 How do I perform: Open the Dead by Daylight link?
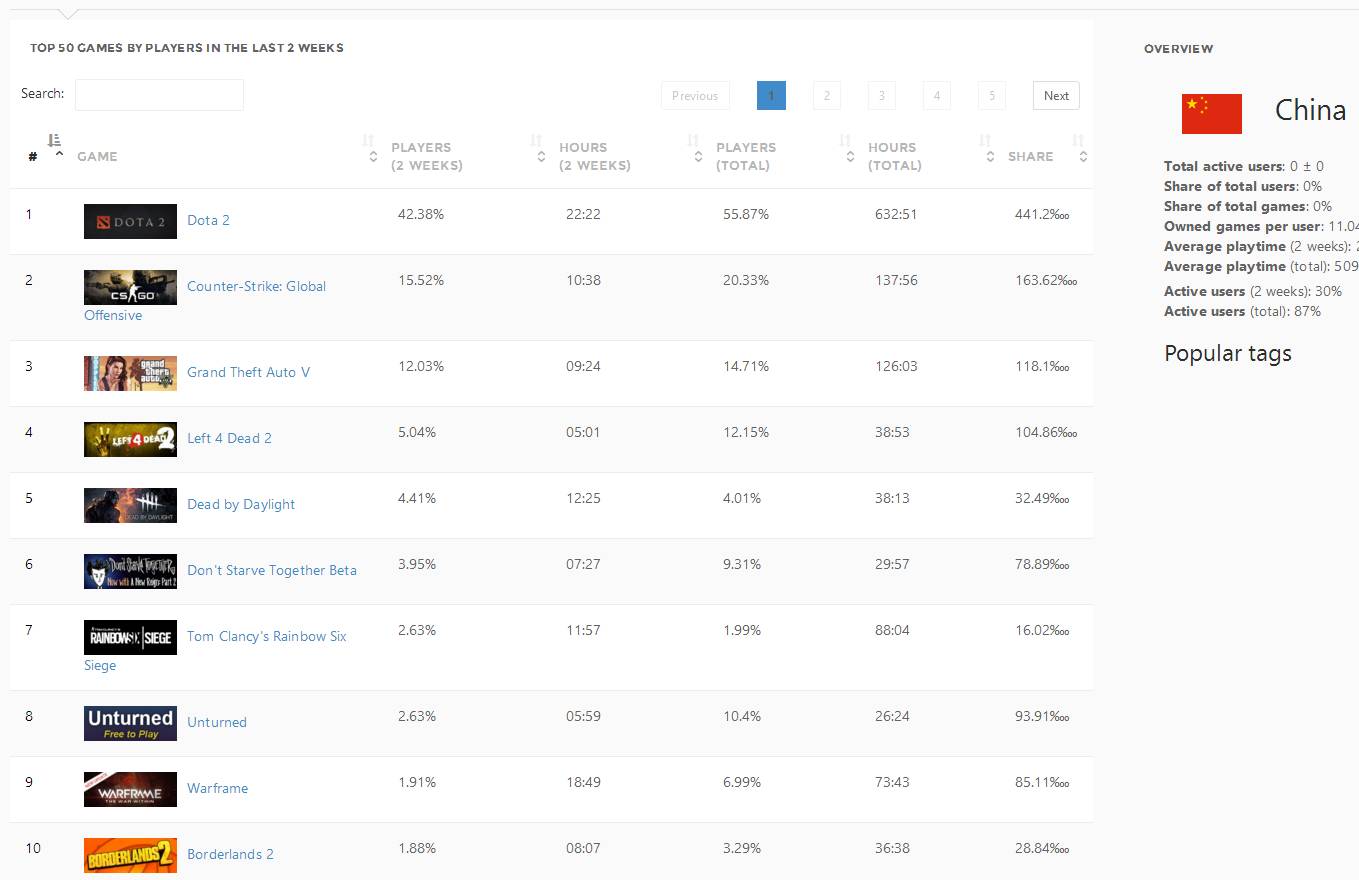pyautogui.click(x=241, y=504)
